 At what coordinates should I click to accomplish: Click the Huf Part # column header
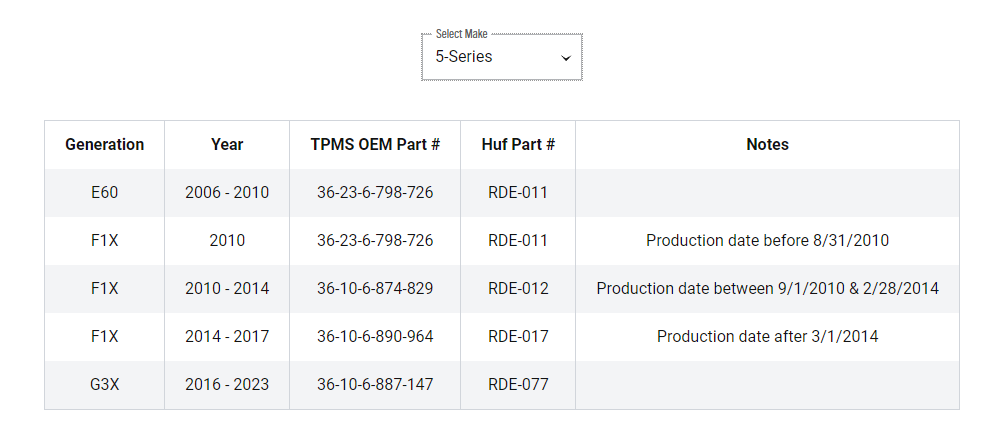[518, 145]
